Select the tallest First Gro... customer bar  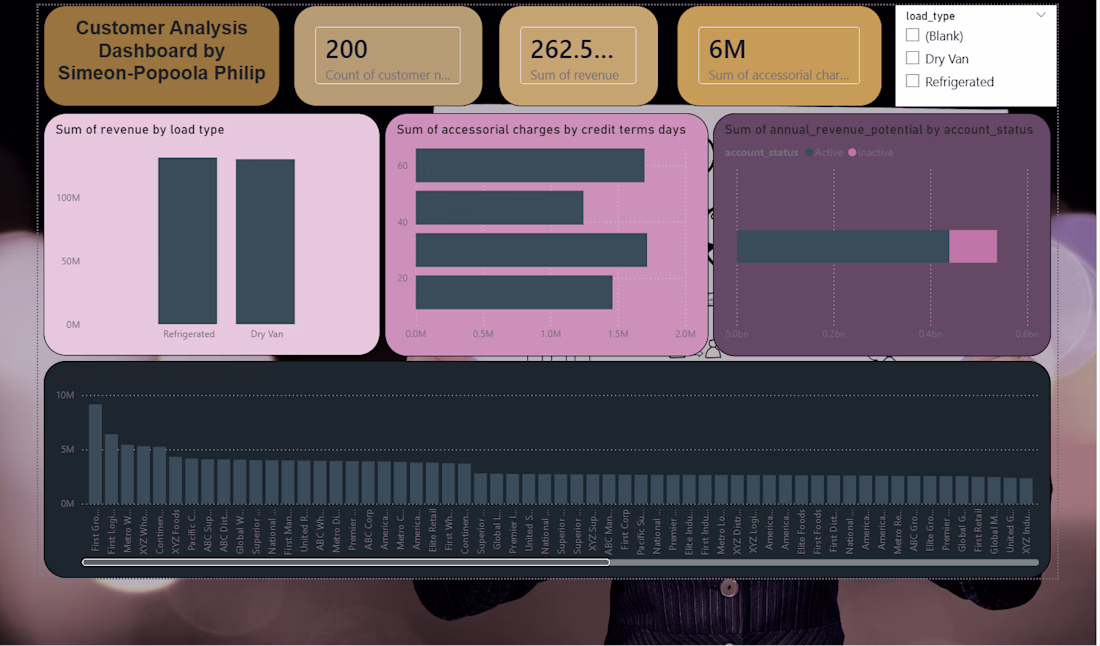[95, 454]
